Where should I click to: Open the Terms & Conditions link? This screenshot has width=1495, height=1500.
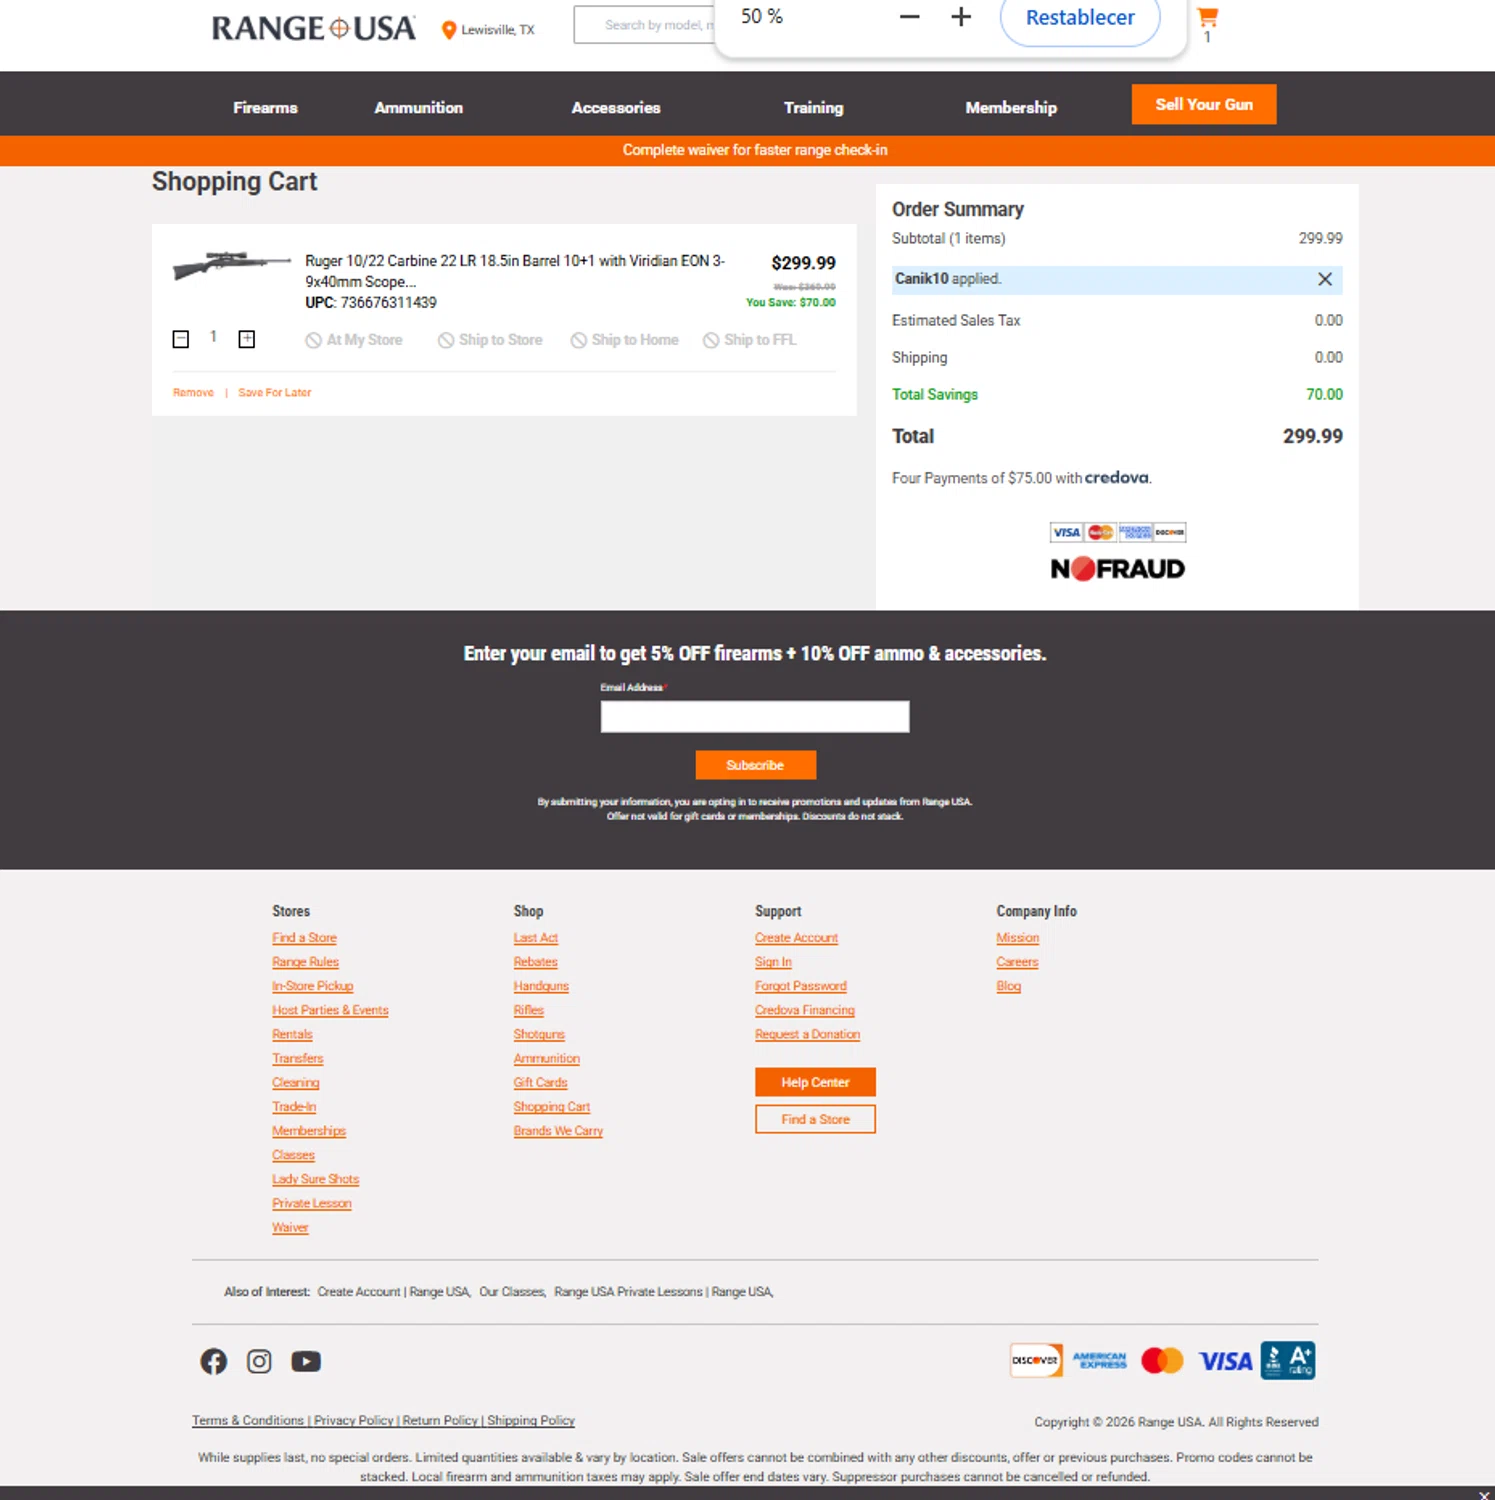tap(248, 1420)
